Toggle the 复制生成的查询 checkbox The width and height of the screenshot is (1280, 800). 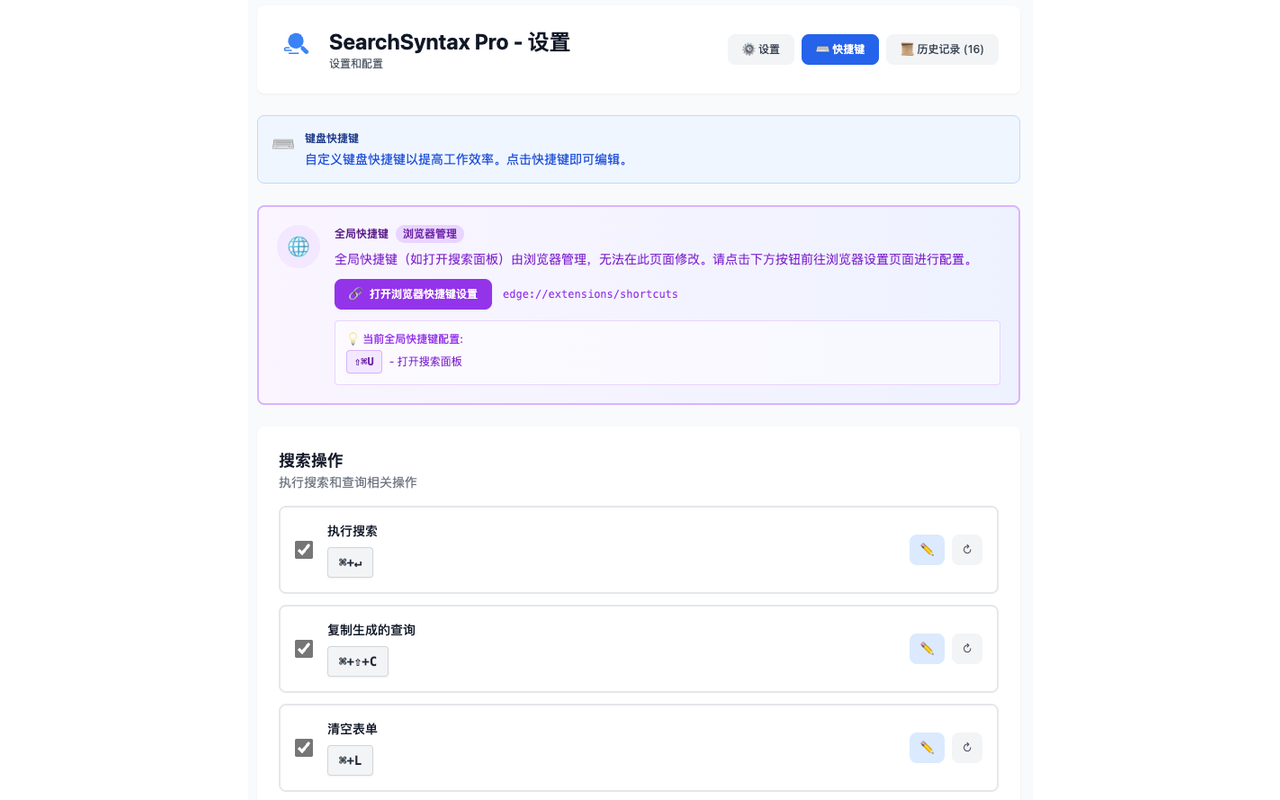(304, 649)
